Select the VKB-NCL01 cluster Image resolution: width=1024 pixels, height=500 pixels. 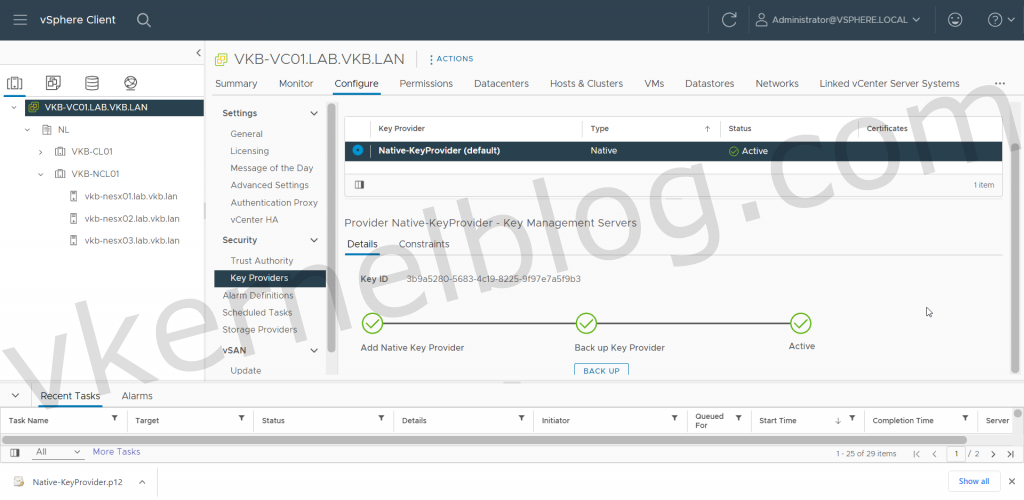95,174
